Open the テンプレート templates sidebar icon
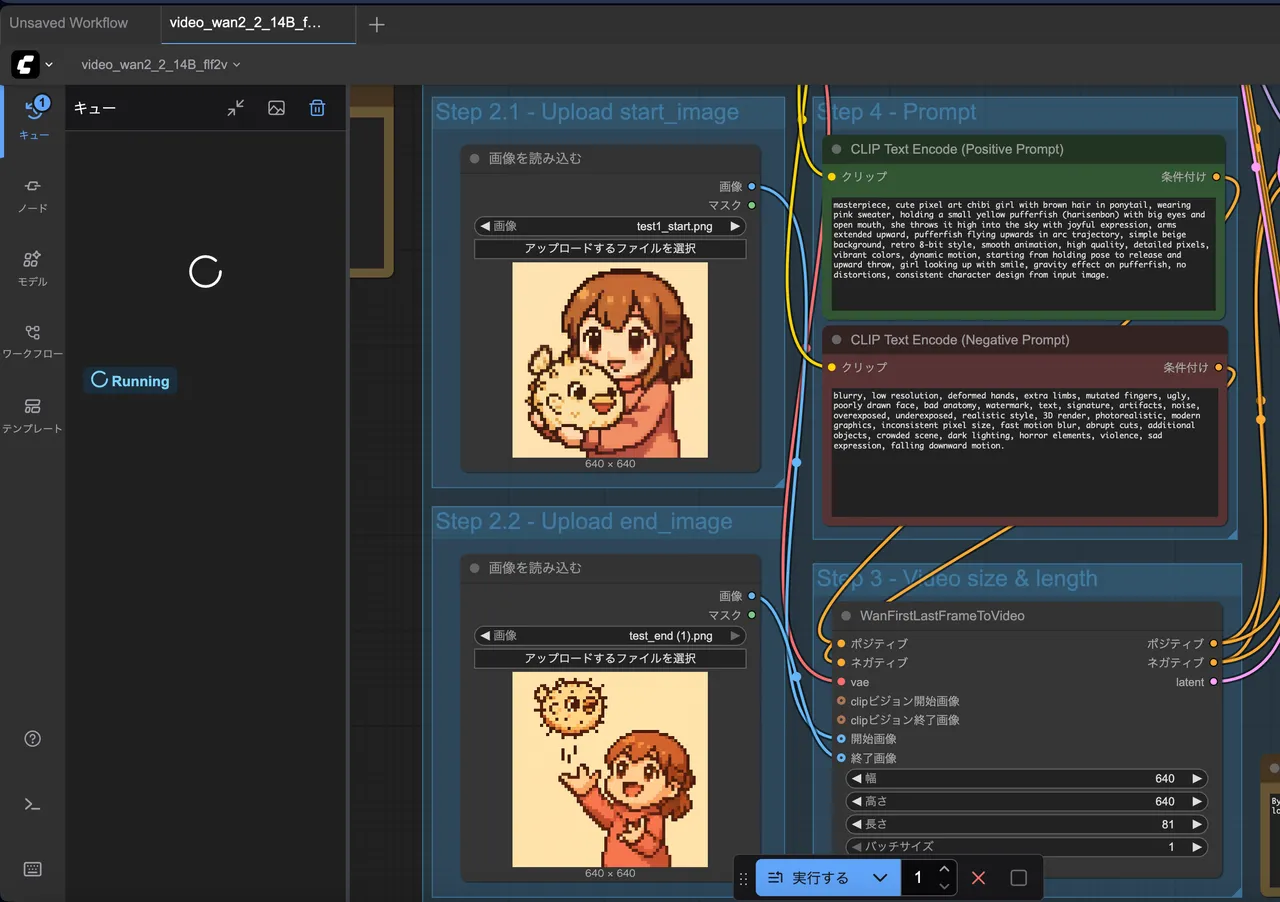The width and height of the screenshot is (1280, 902). [x=33, y=406]
